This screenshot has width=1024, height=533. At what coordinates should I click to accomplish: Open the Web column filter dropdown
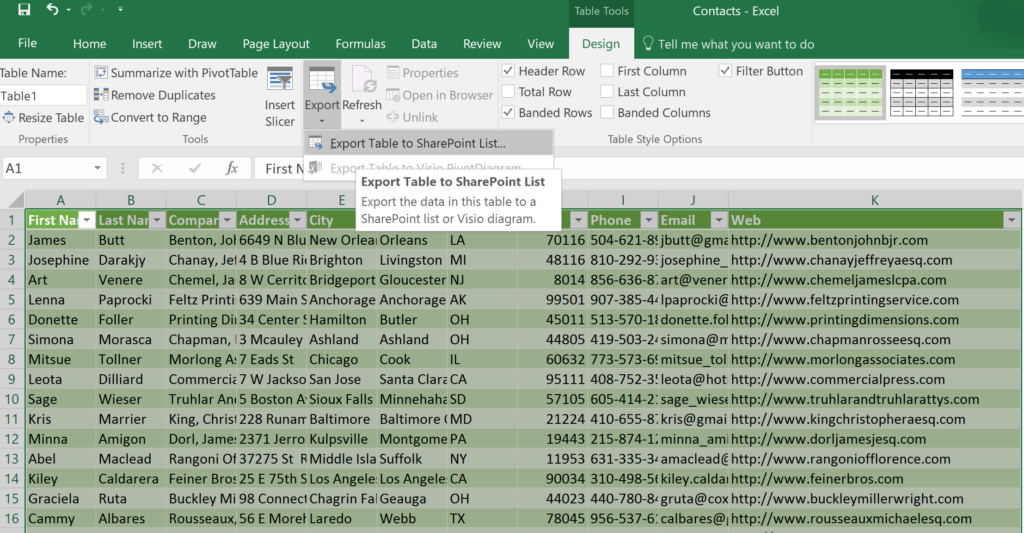[1012, 220]
